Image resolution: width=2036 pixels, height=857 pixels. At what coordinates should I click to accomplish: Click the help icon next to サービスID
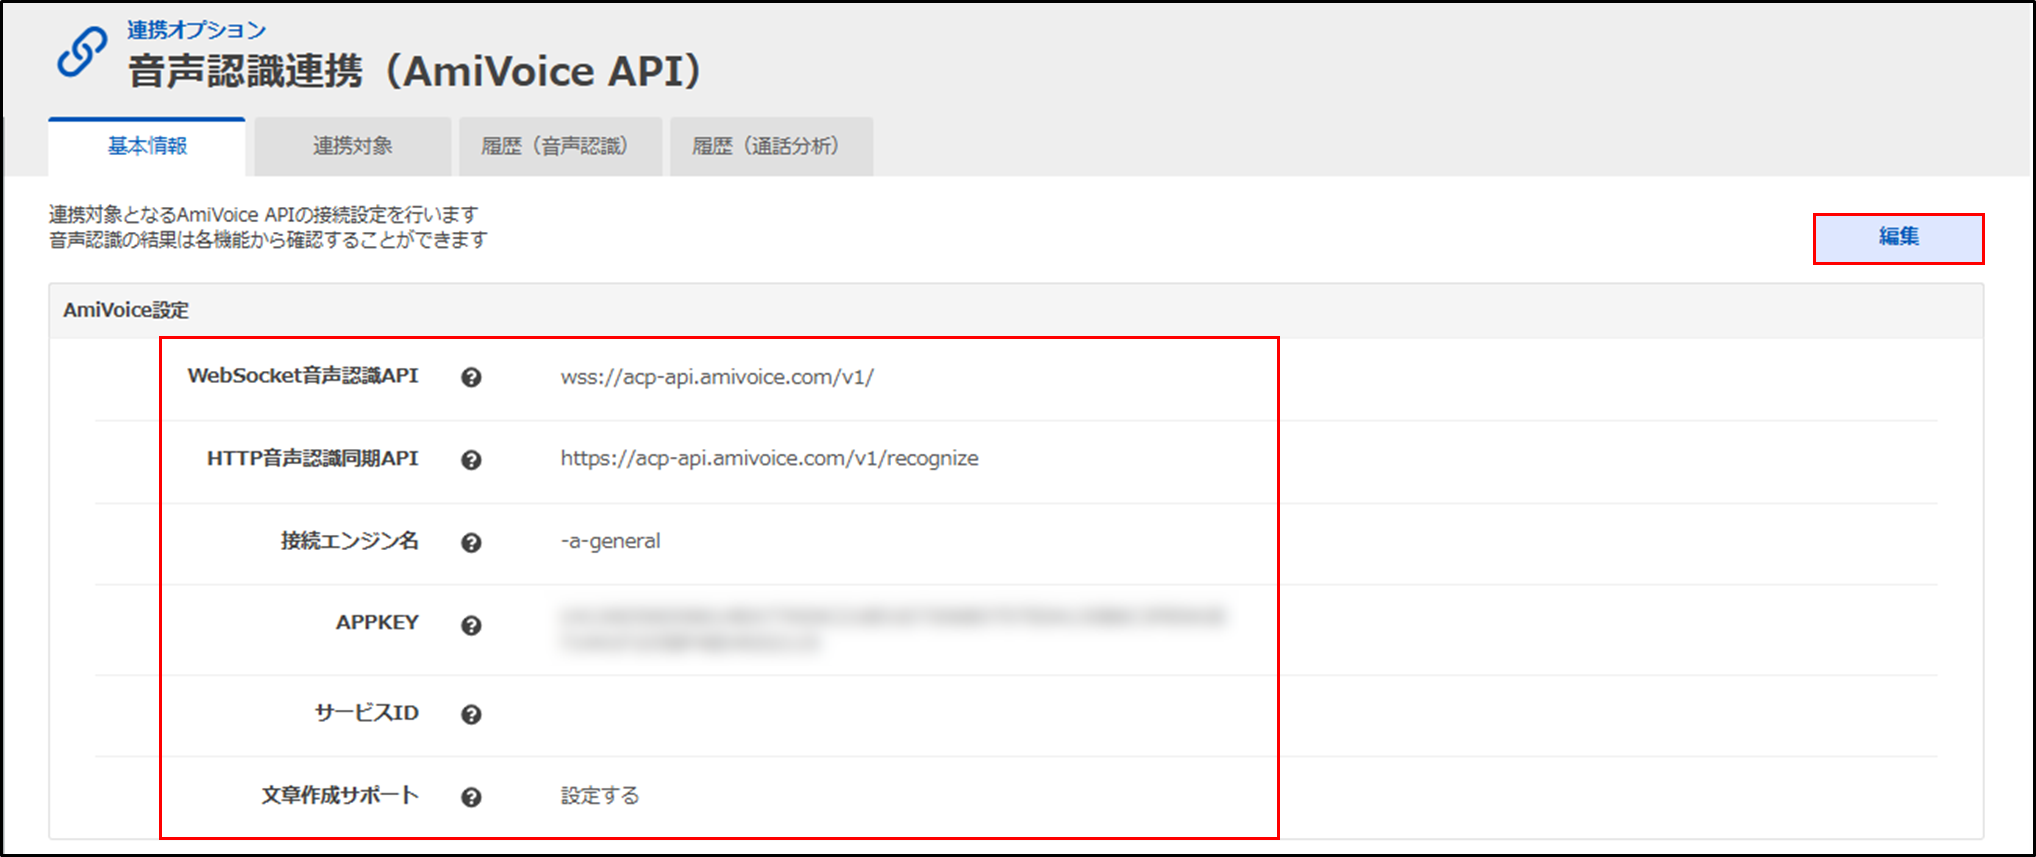[471, 714]
